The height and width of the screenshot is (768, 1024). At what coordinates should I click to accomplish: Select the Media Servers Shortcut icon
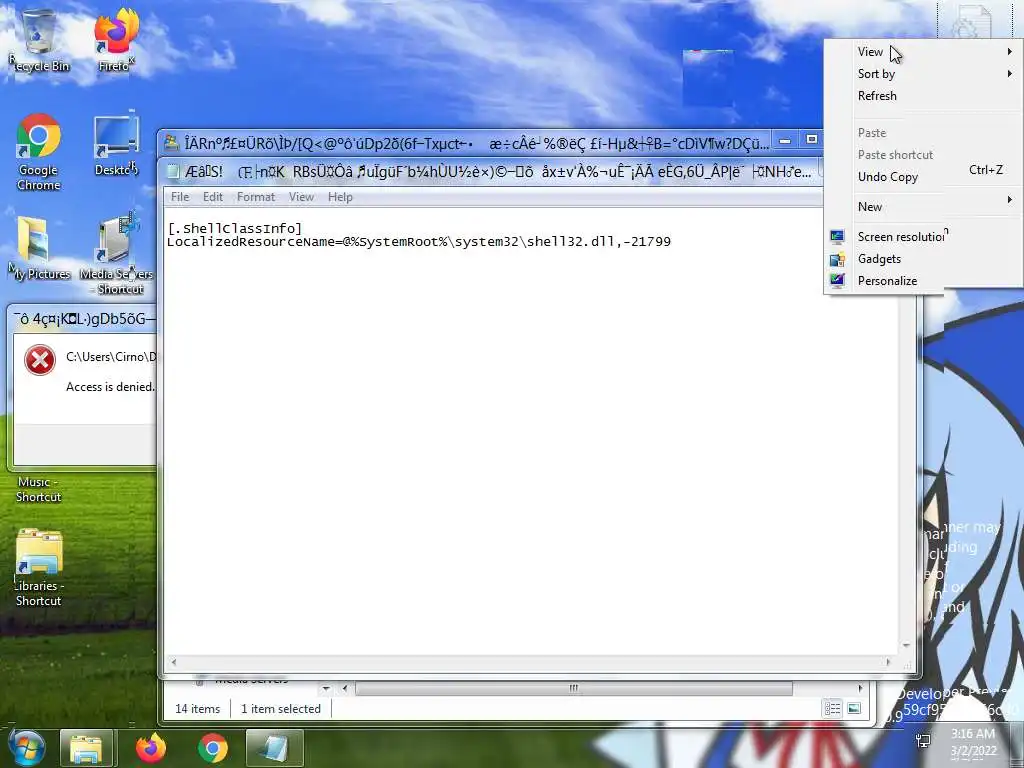pos(116,253)
